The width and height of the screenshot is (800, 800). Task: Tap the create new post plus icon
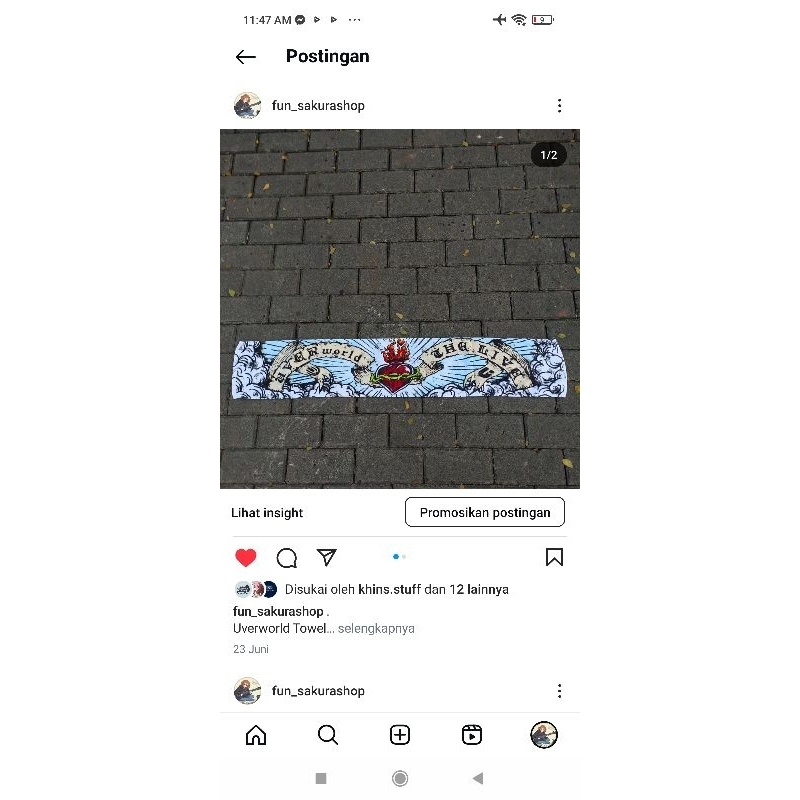coord(400,735)
